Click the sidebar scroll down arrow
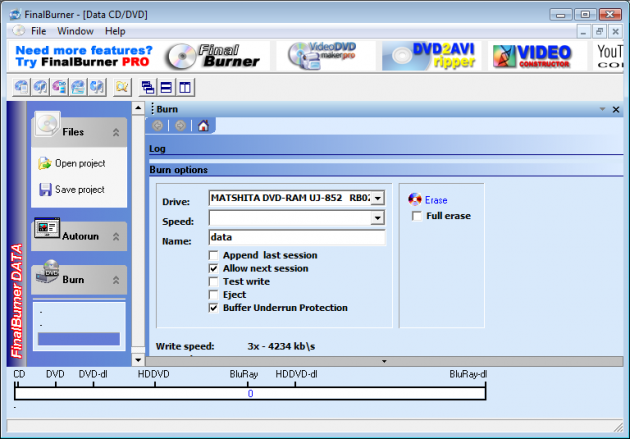The height and width of the screenshot is (439, 630). click(x=138, y=360)
